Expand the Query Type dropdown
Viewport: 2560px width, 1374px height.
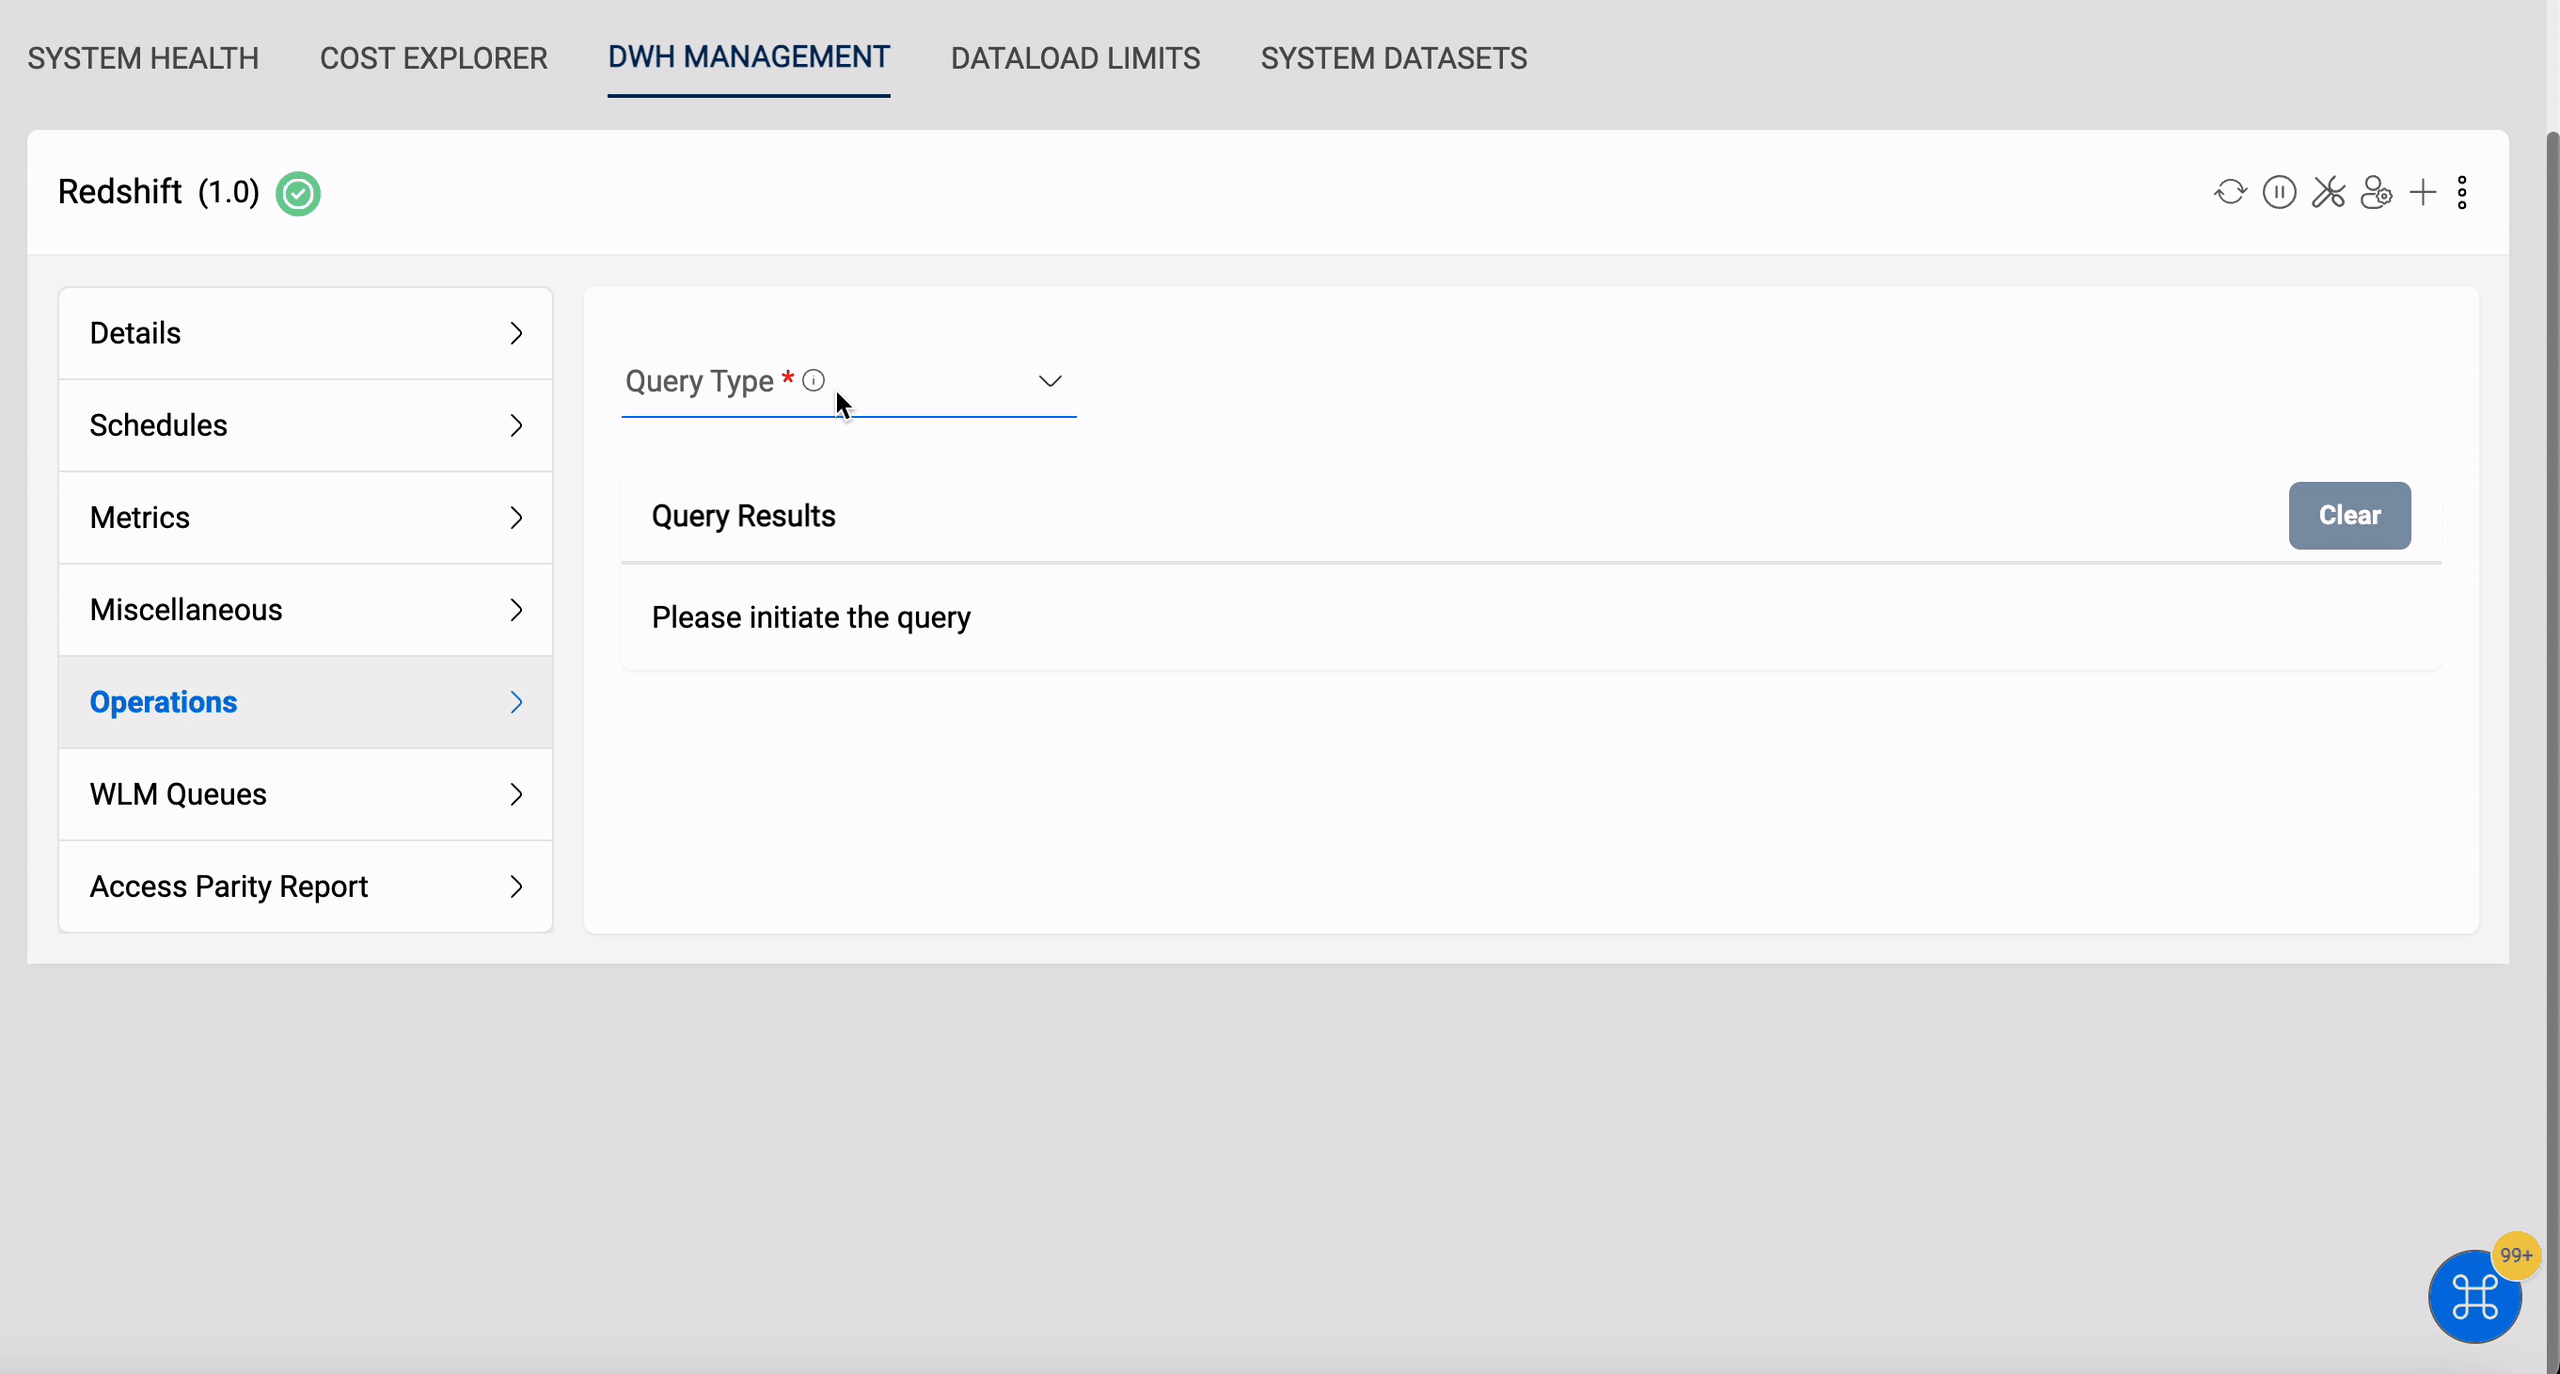[x=1050, y=381]
